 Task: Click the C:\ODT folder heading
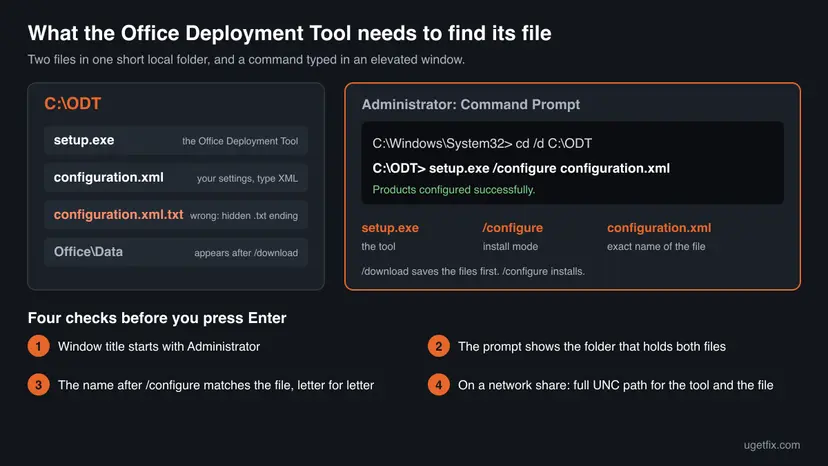pyautogui.click(x=72, y=104)
